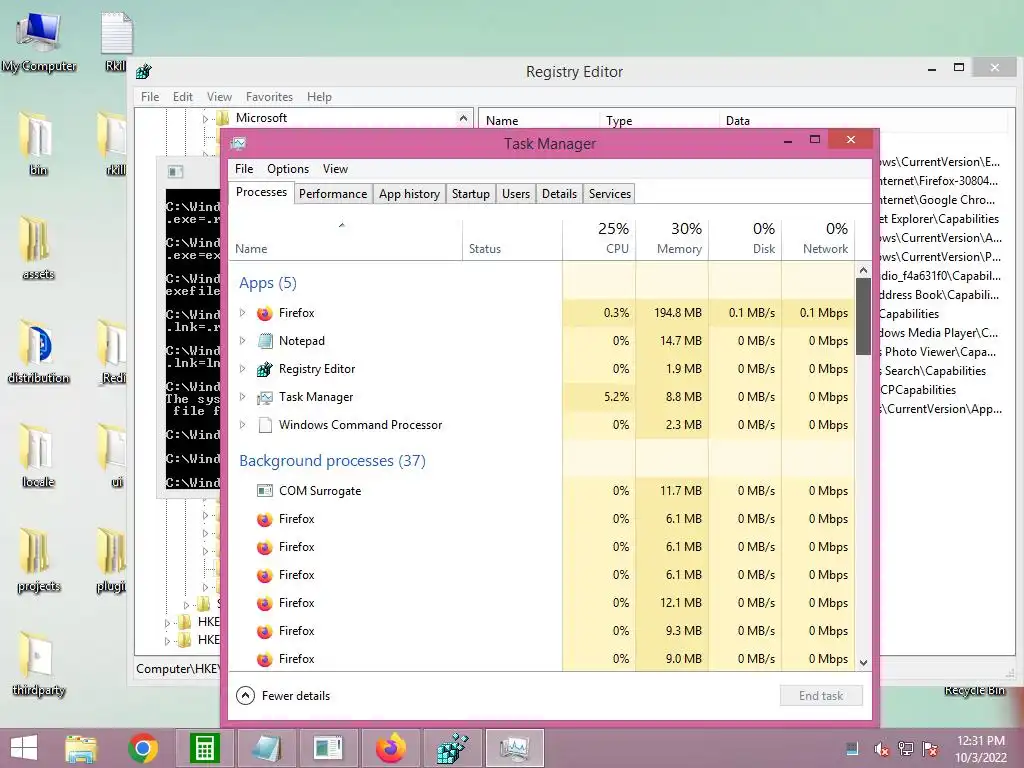Image resolution: width=1024 pixels, height=768 pixels.
Task: Expand the Windows Command Processor entry
Action: 242,425
